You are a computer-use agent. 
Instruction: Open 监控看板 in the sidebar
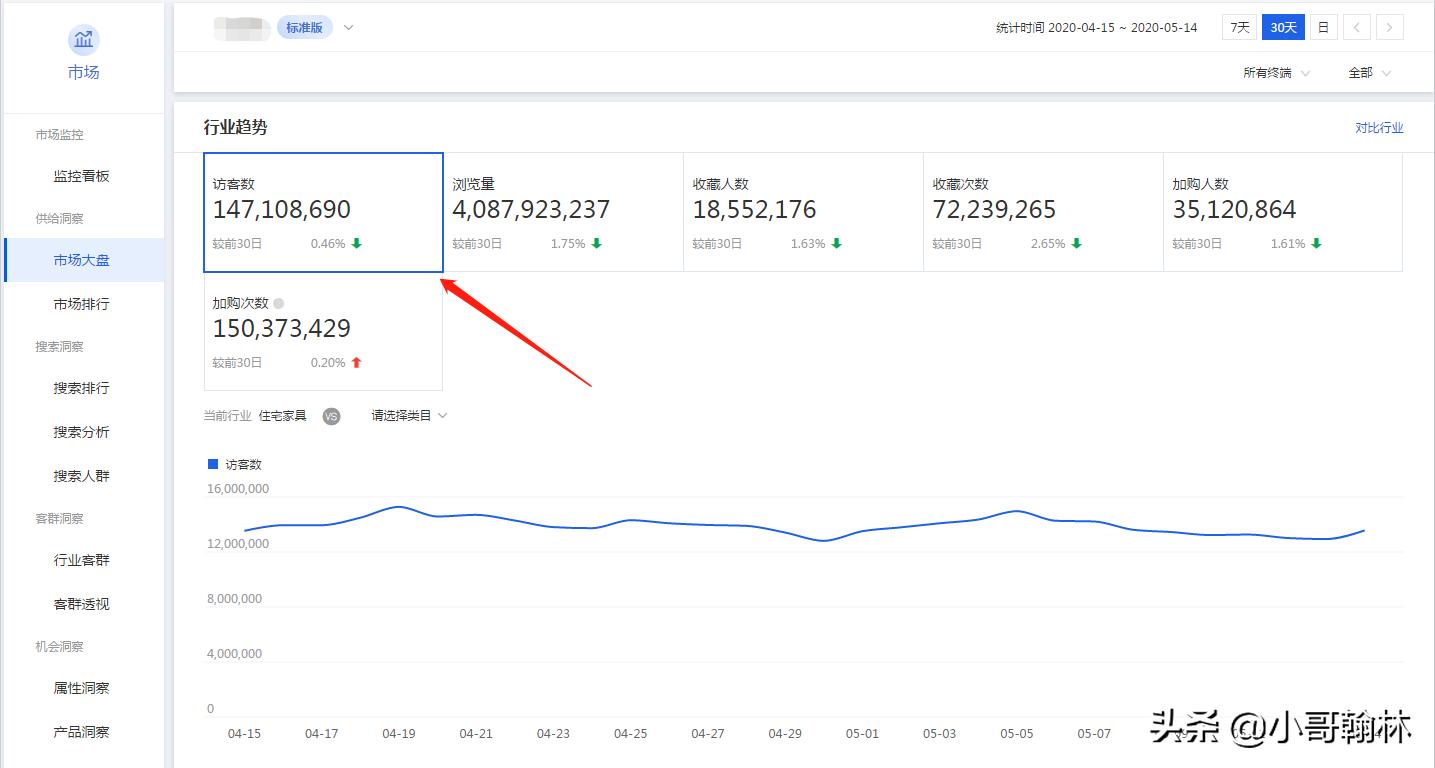82,176
